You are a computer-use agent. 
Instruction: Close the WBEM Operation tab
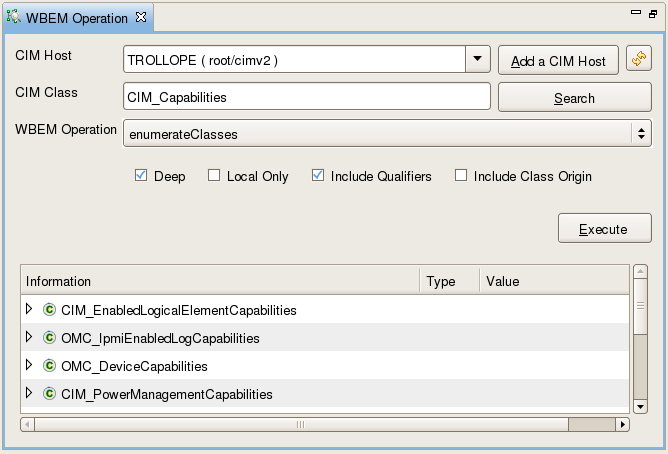coord(141,17)
